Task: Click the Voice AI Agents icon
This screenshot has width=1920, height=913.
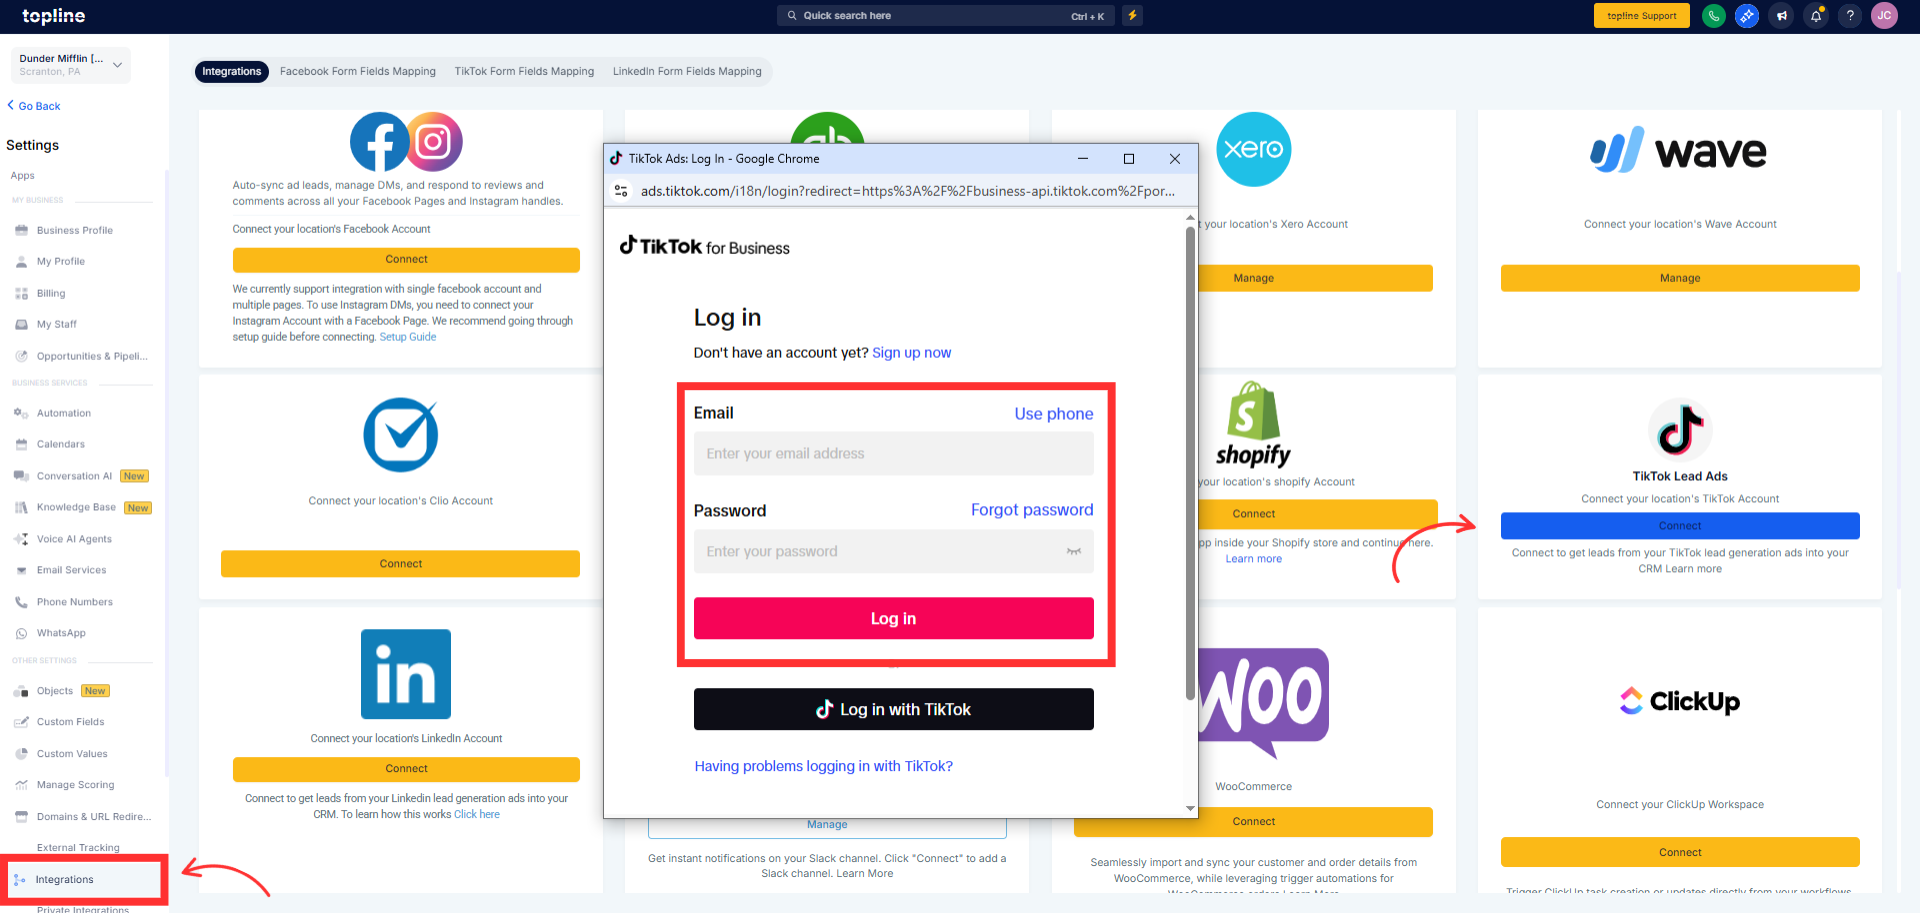Action: tap(21, 539)
